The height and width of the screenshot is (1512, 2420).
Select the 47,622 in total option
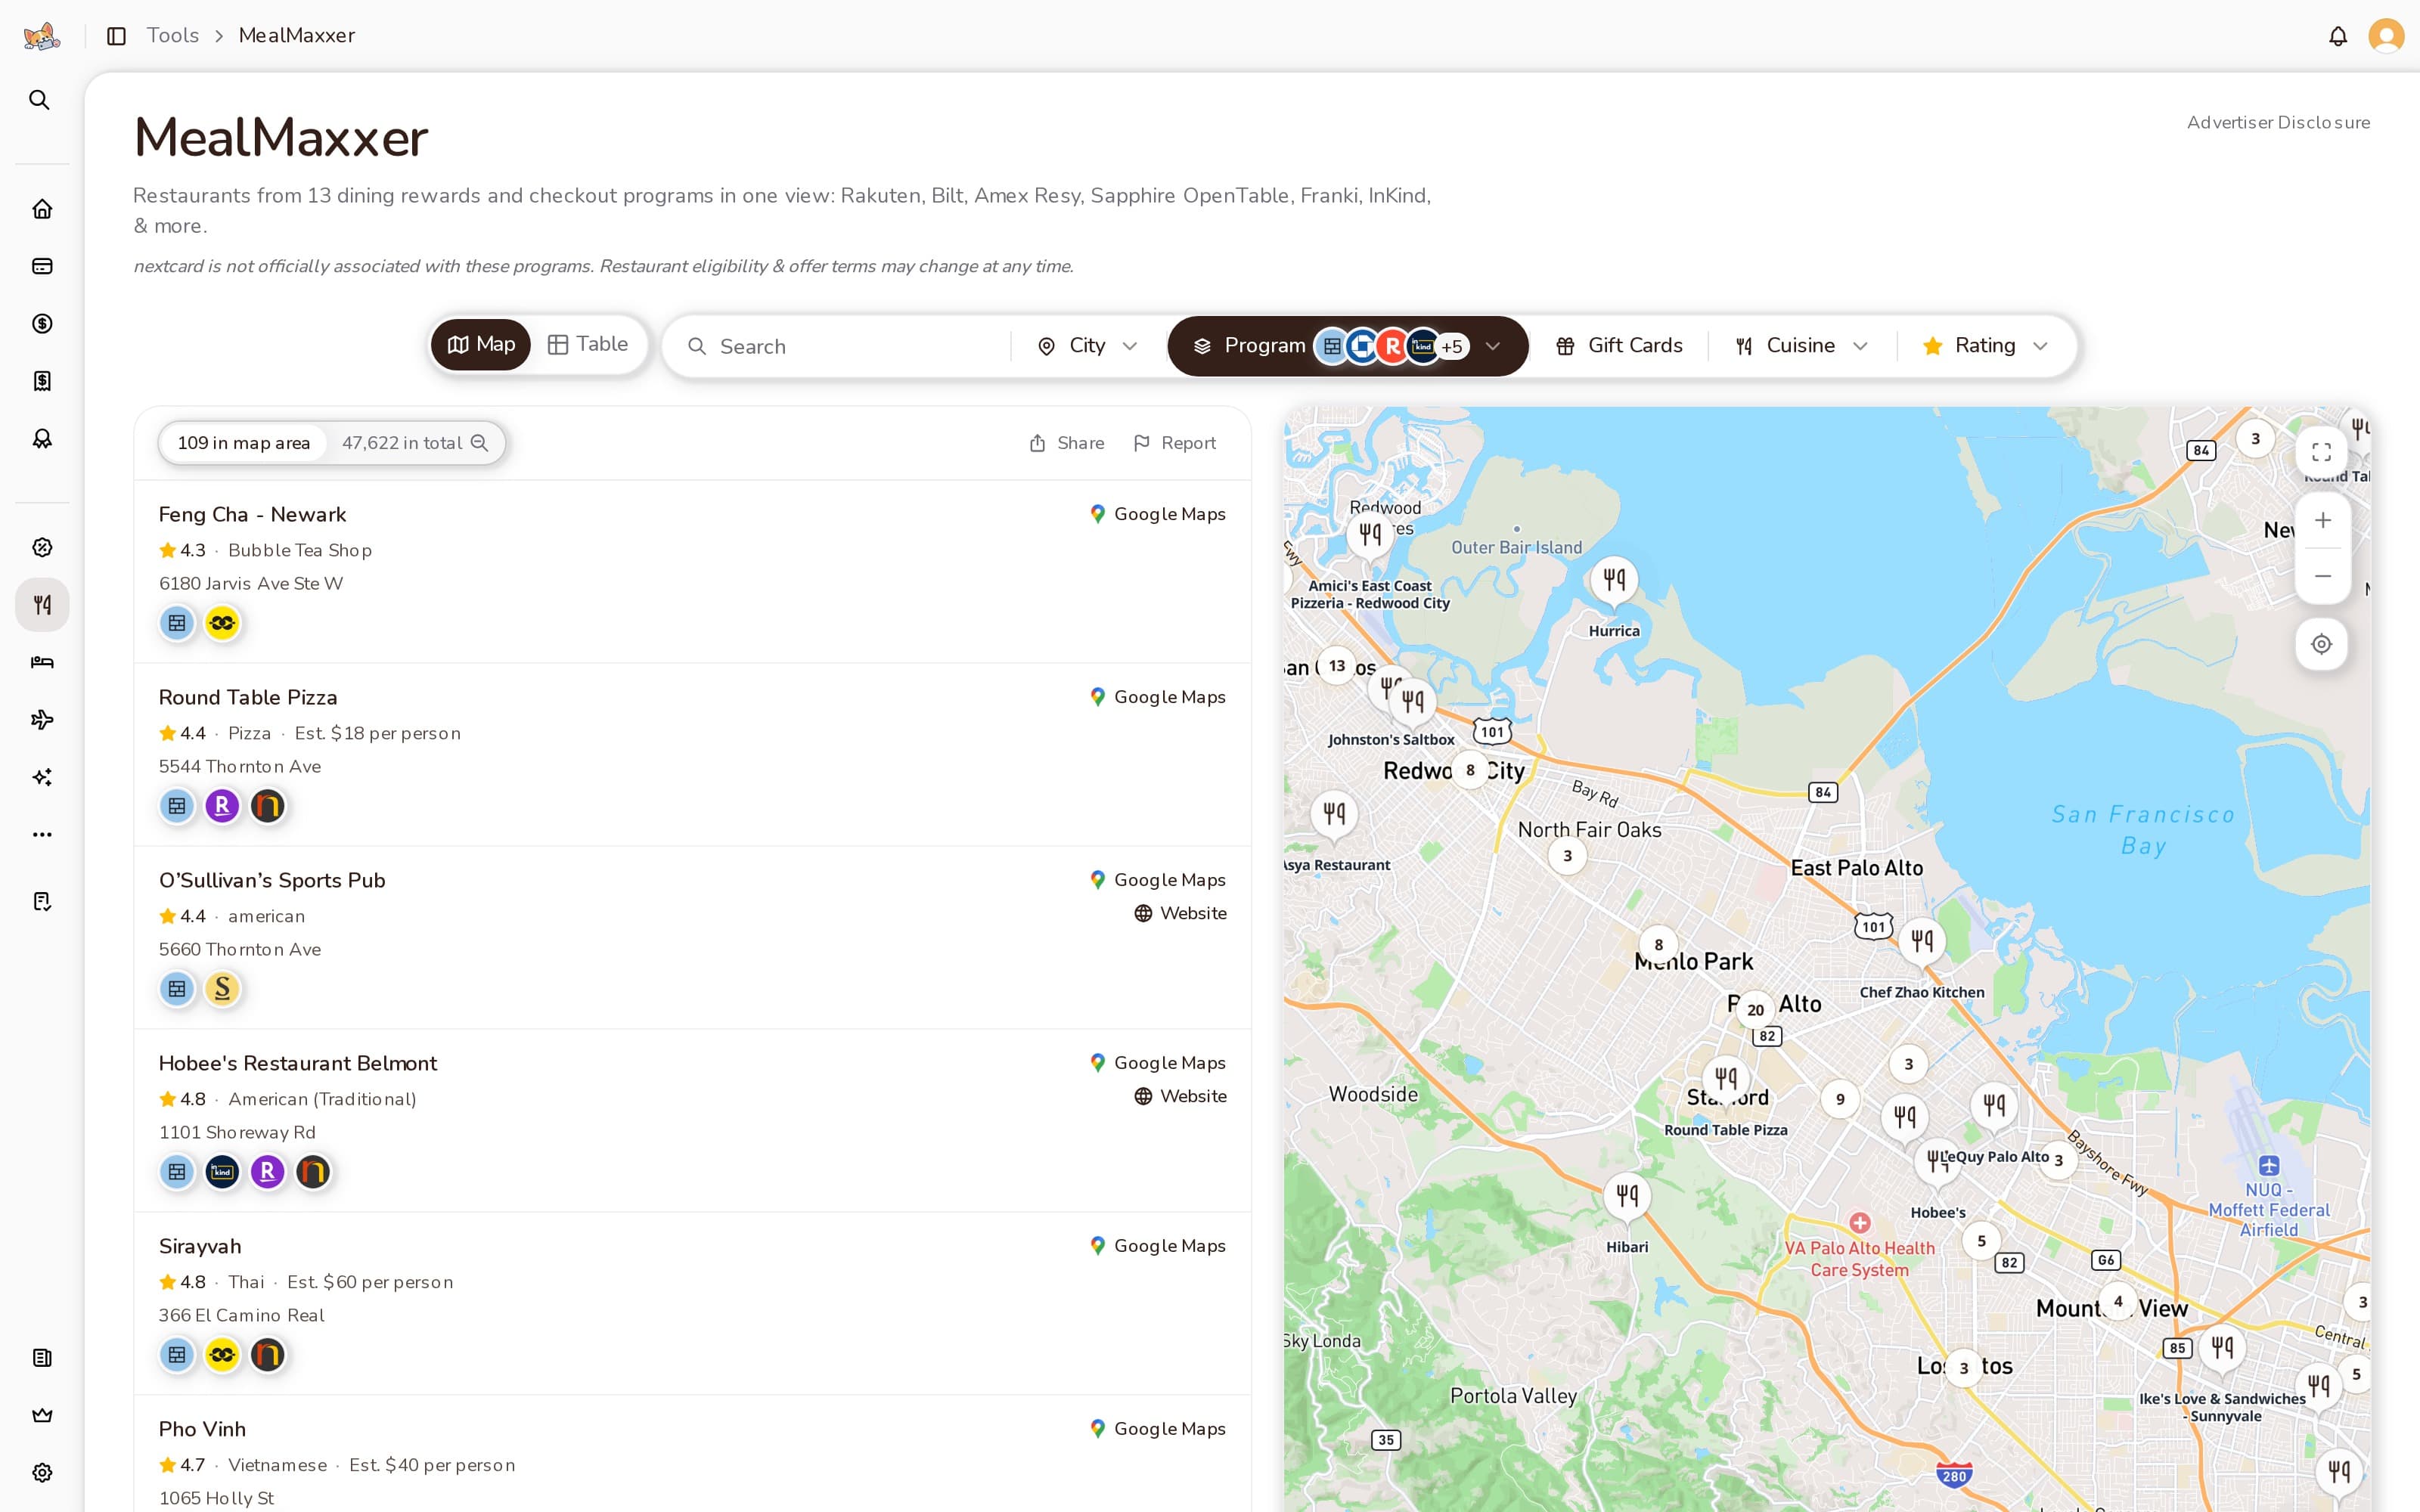pyautogui.click(x=414, y=443)
